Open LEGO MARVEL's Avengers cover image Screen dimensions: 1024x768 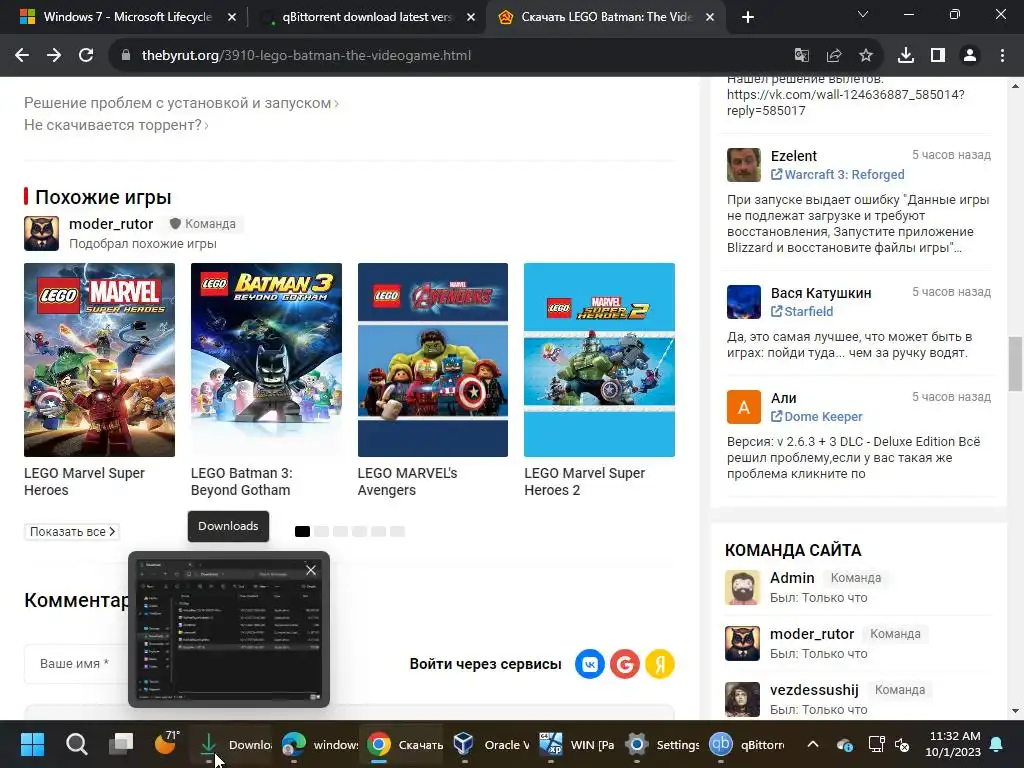432,360
